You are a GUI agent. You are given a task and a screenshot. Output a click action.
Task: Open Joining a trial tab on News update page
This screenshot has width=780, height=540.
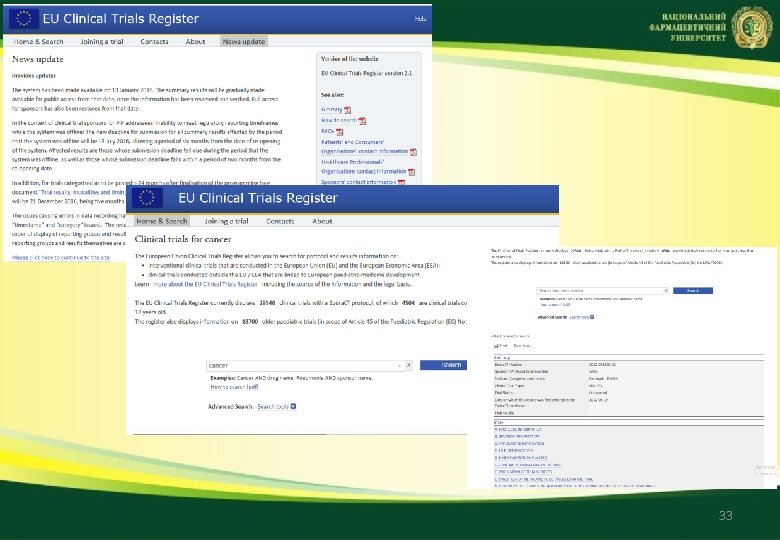(x=102, y=41)
